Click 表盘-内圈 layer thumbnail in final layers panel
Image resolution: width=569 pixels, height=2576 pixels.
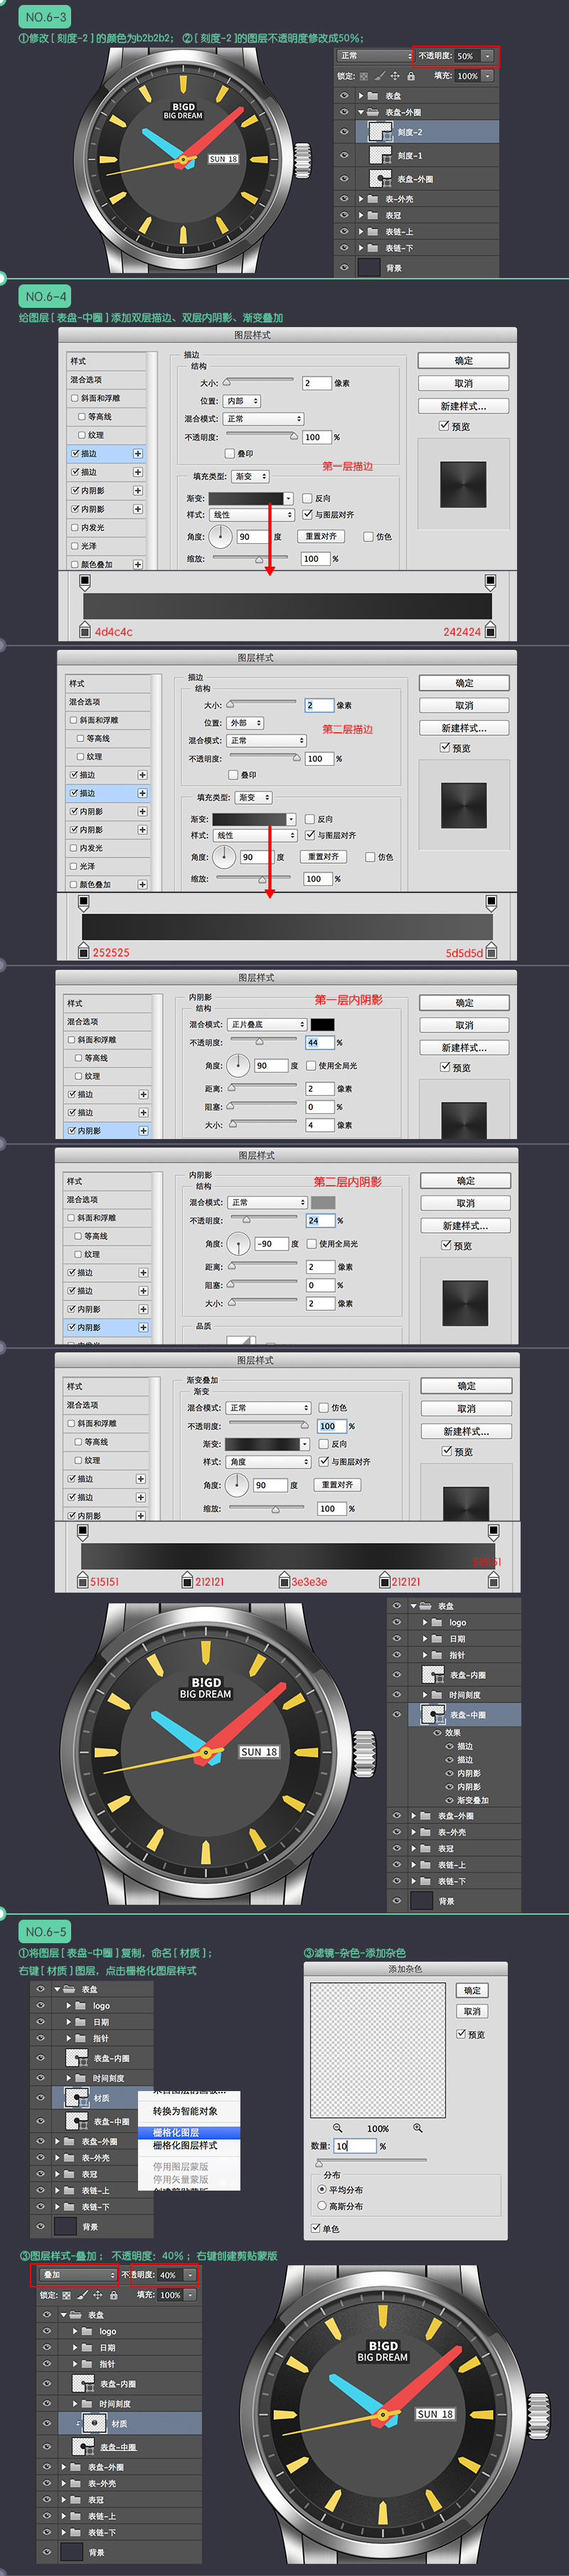pyautogui.click(x=84, y=2383)
